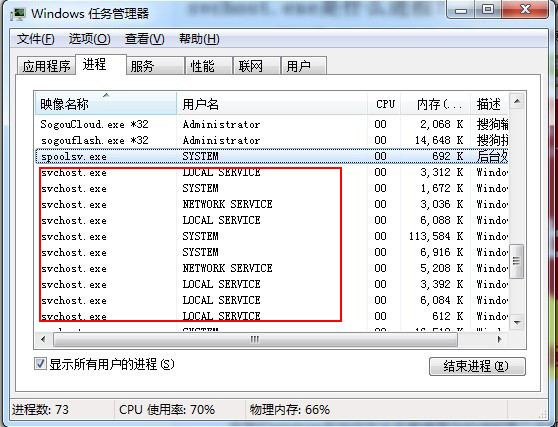Click 进程数: 73 status entry
This screenshot has width=558, height=427.
pyautogui.click(x=40, y=410)
